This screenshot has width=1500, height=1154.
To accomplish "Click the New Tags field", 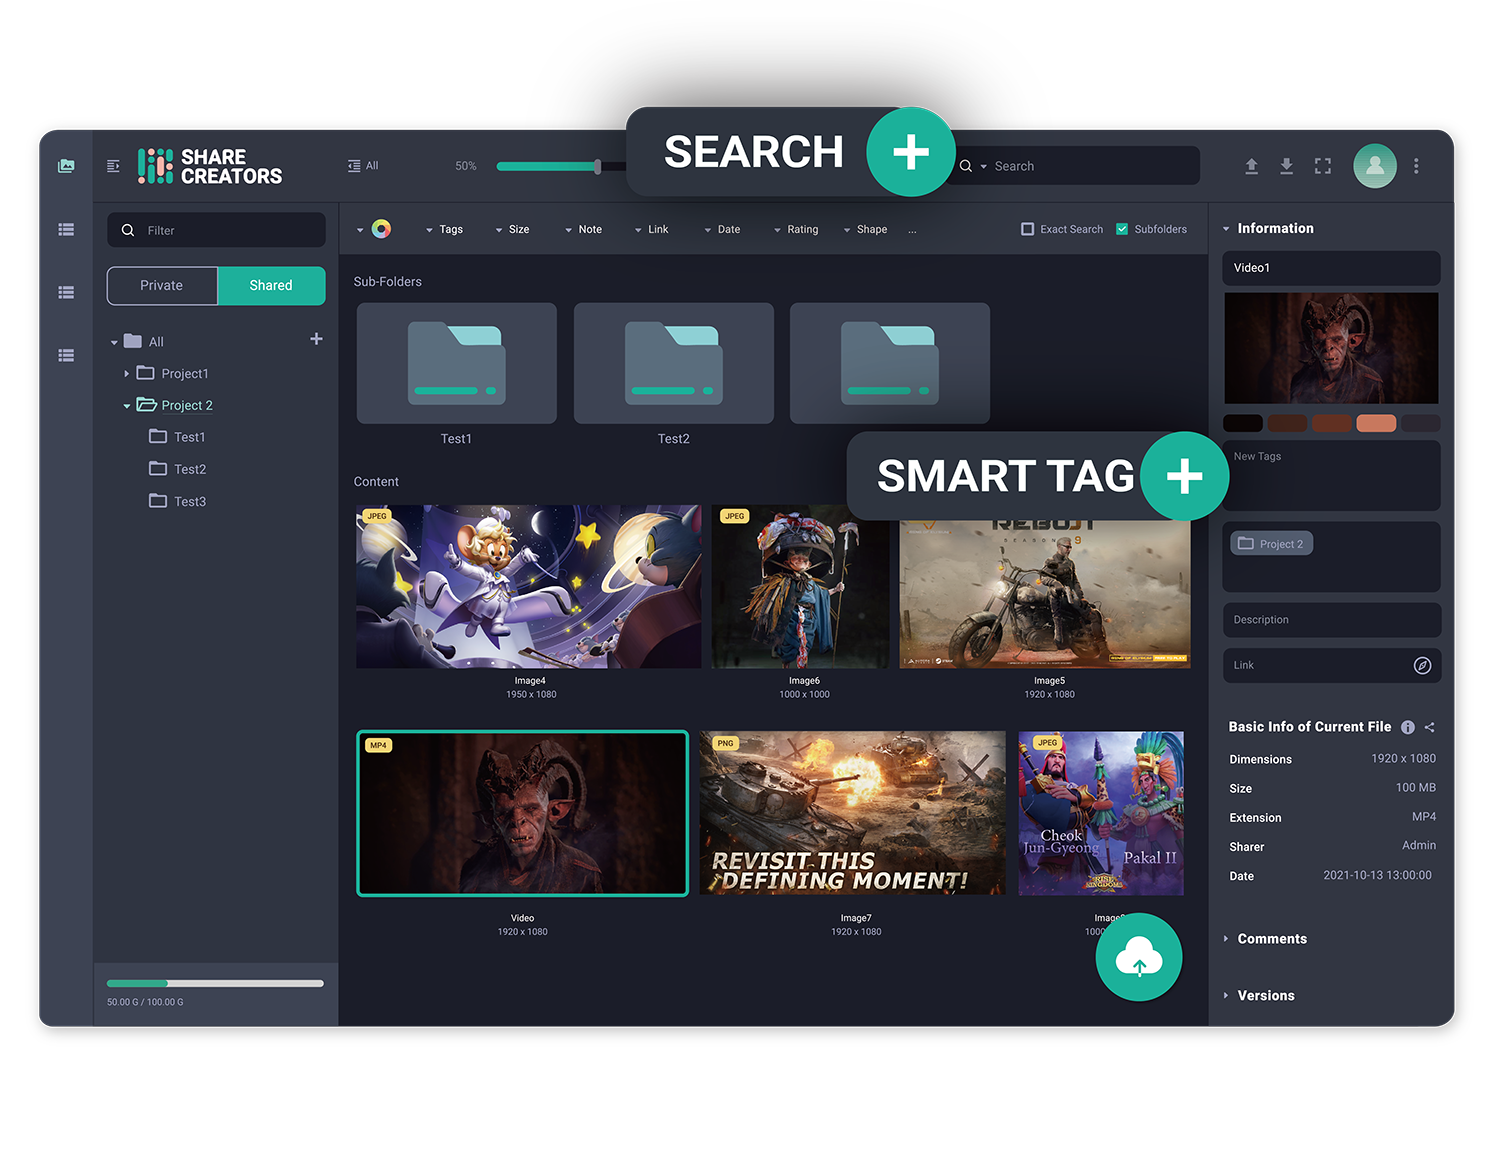I will [x=1331, y=475].
